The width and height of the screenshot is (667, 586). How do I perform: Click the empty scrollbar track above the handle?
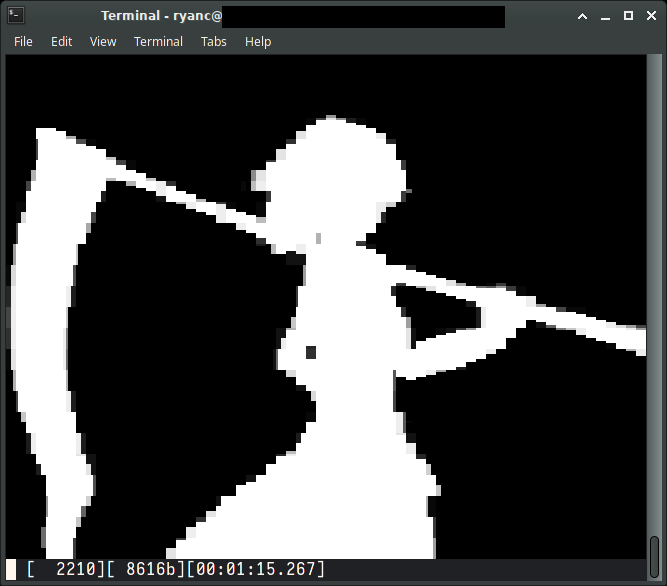coord(654,300)
